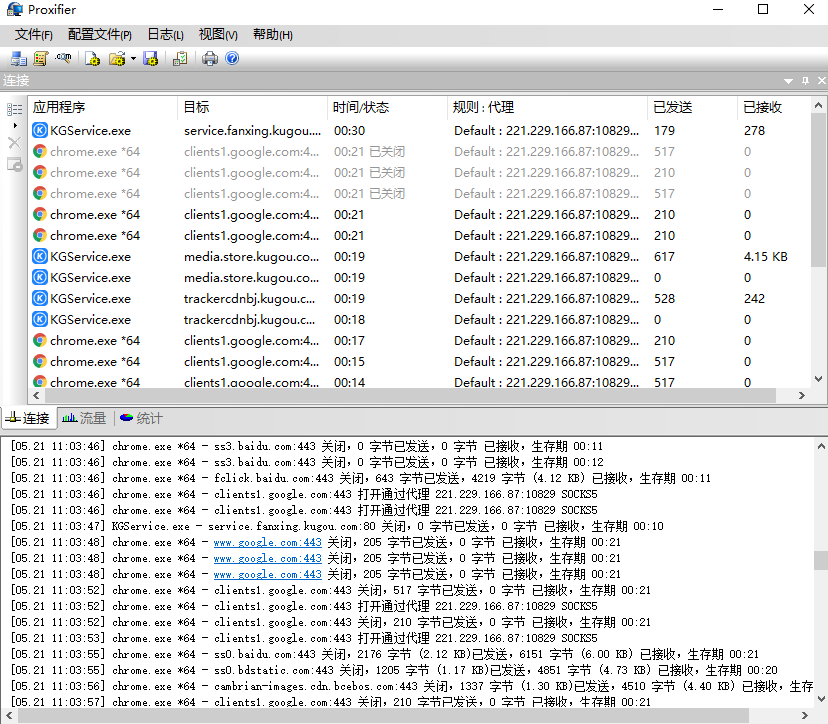Screen dimensions: 828x724
Task: Click Chrome icon in the 00:17 row
Action: (x=40, y=341)
